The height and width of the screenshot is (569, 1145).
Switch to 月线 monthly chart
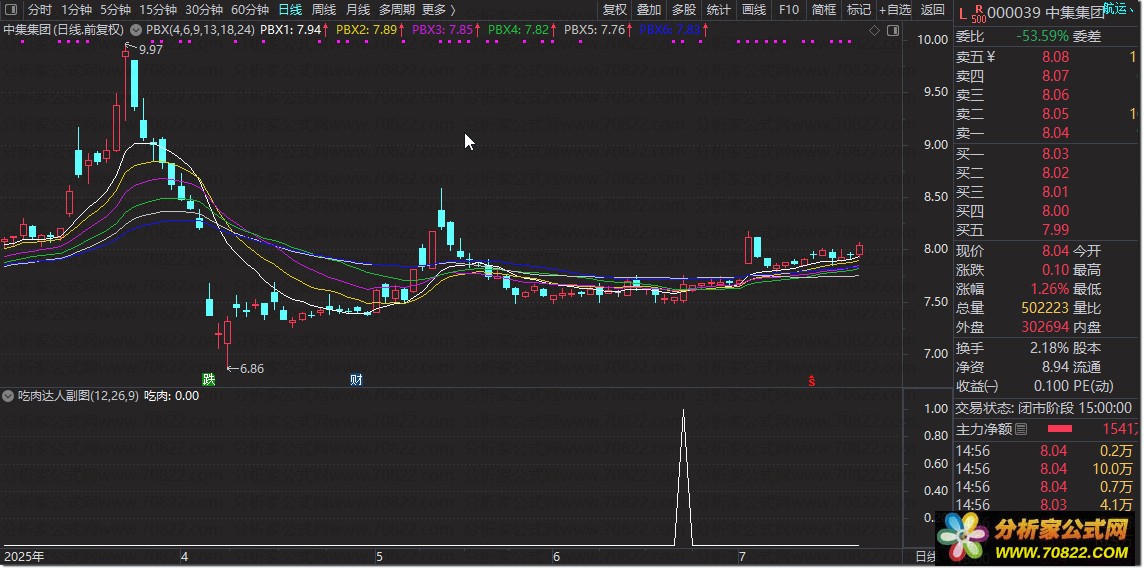[x=357, y=9]
